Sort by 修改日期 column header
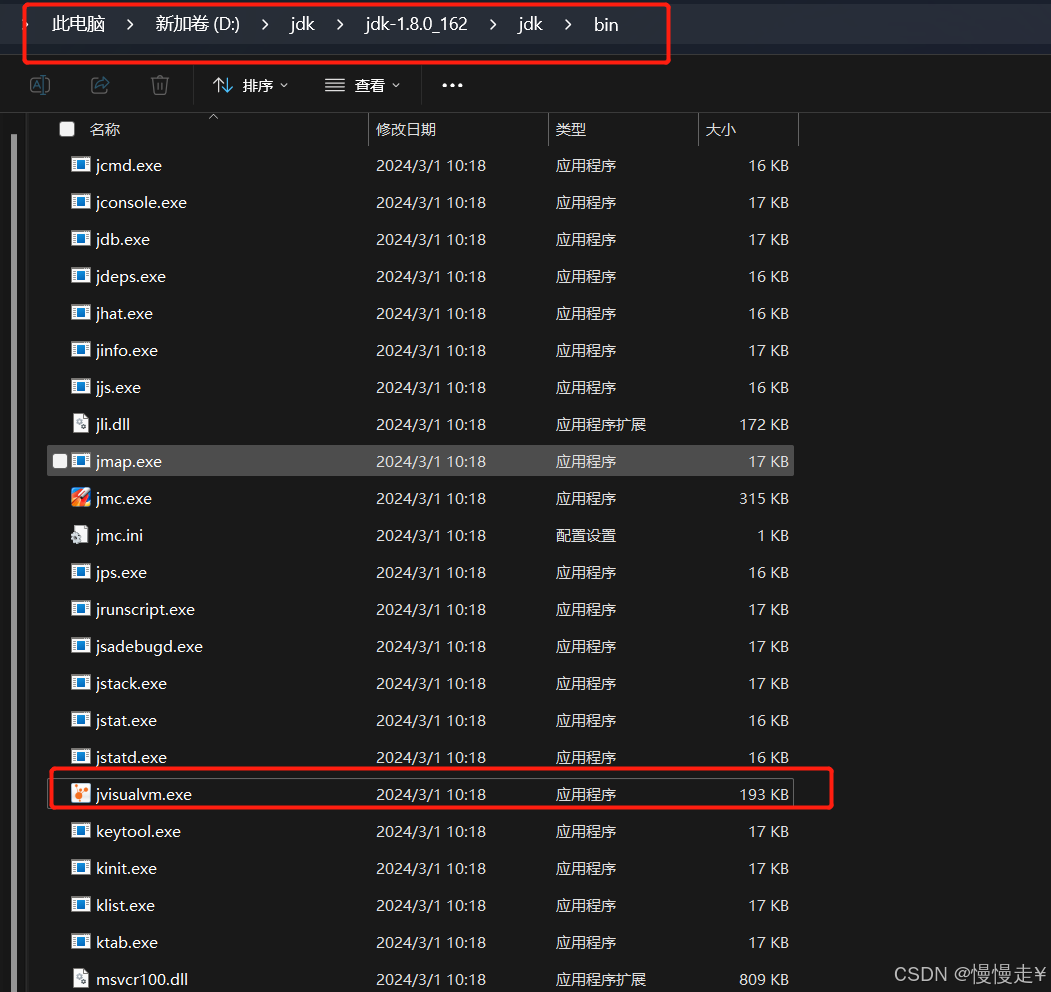This screenshot has width=1051, height=992. pos(406,129)
